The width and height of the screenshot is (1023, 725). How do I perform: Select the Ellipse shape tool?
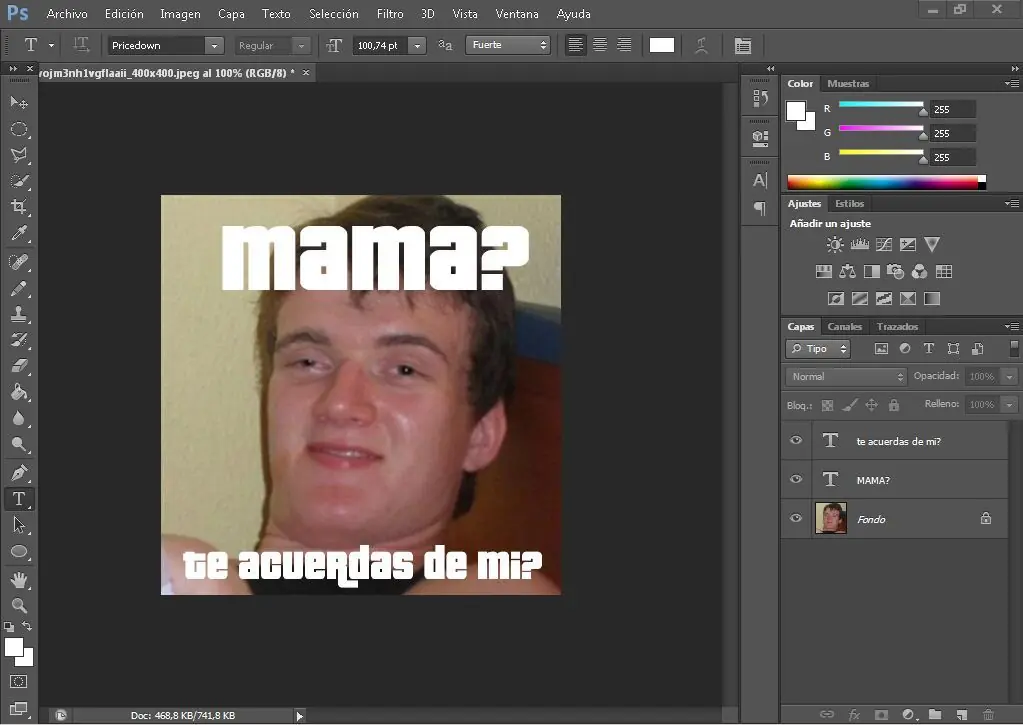(x=19, y=551)
